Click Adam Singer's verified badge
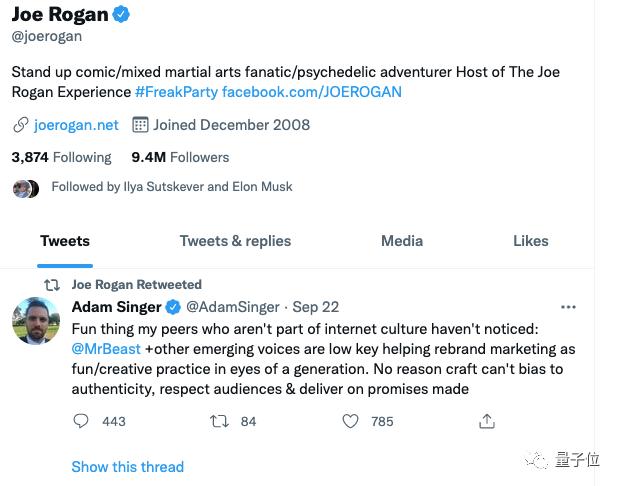The image size is (619, 486). (x=172, y=307)
